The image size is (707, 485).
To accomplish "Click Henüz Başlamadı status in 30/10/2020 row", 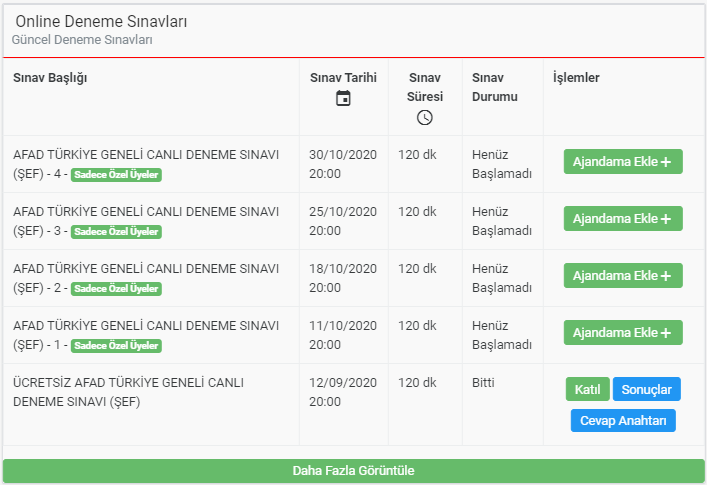I will click(502, 164).
